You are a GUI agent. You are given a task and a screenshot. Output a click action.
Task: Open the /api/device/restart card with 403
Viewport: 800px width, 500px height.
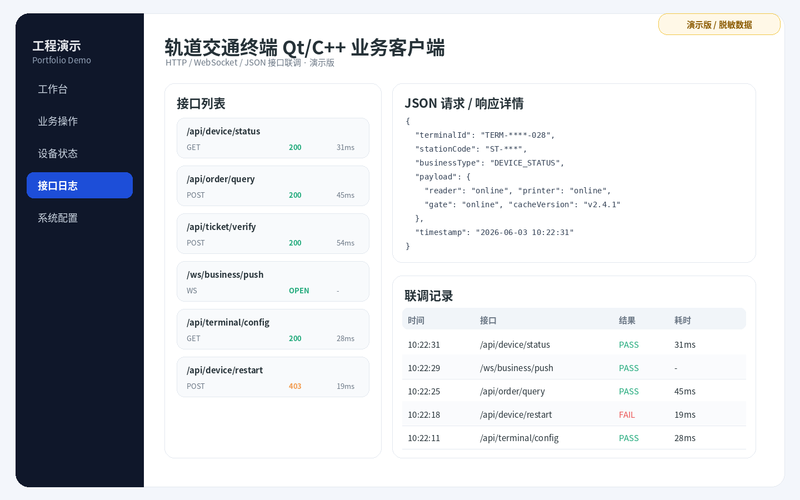(x=273, y=377)
